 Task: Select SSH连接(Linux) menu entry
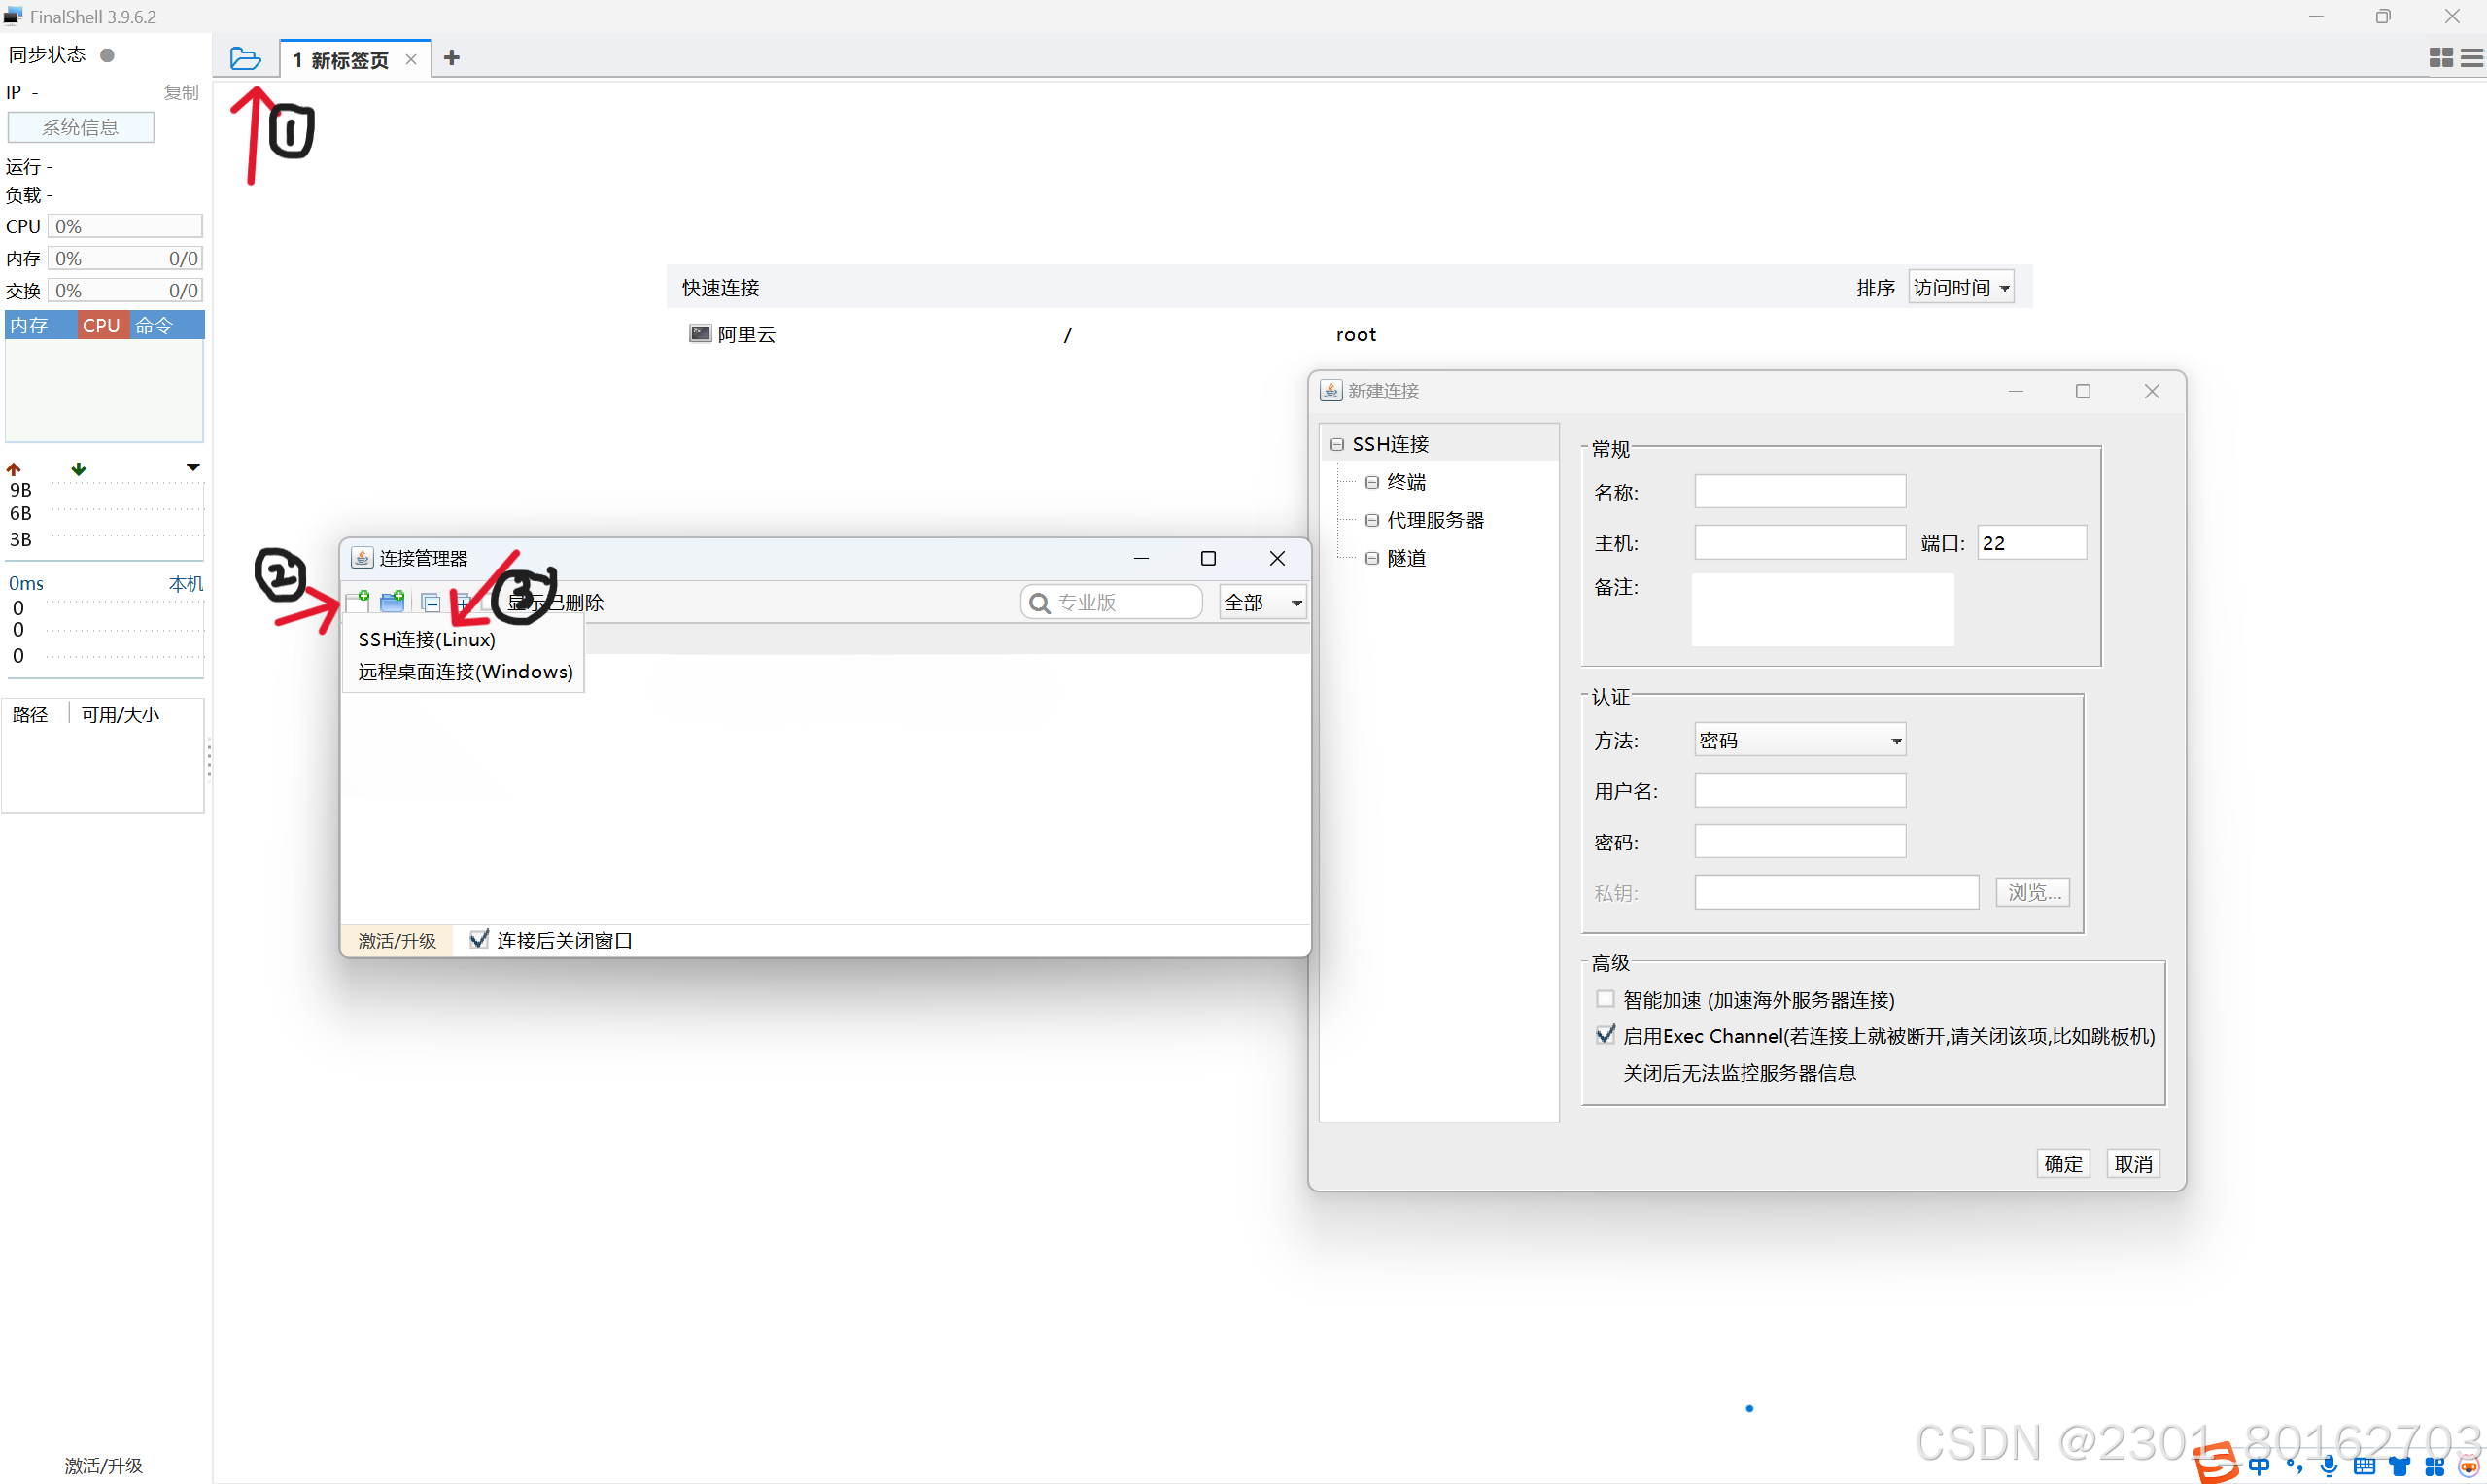427,639
